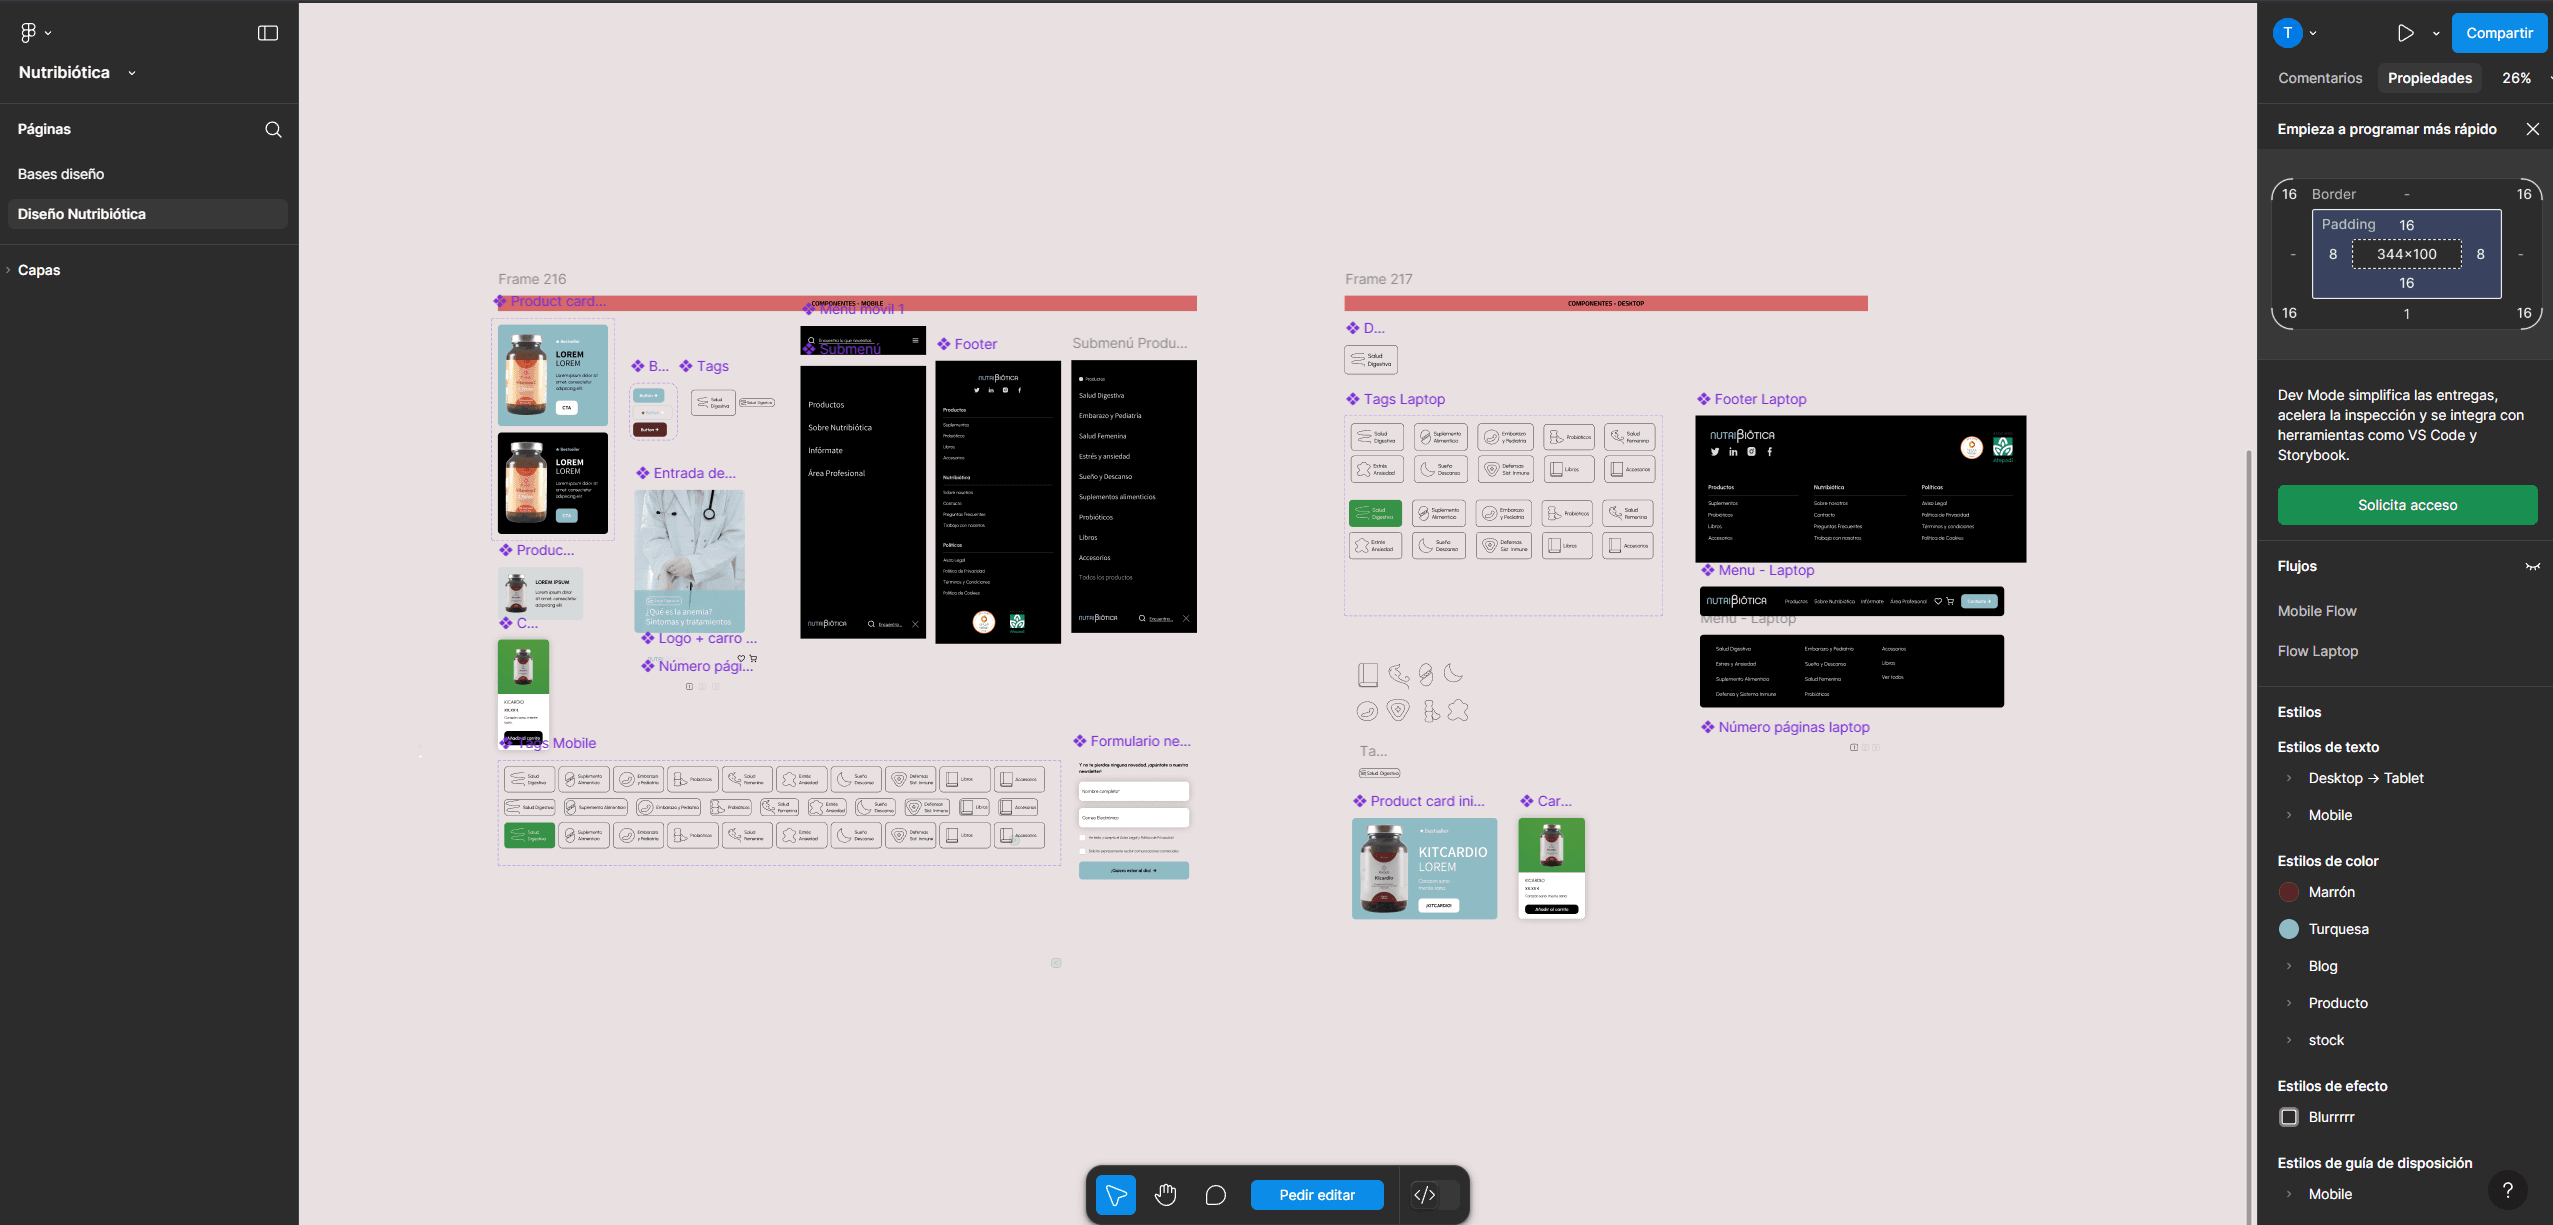
Task: Expand the Desktop → Tablet text styles
Action: tap(2289, 778)
